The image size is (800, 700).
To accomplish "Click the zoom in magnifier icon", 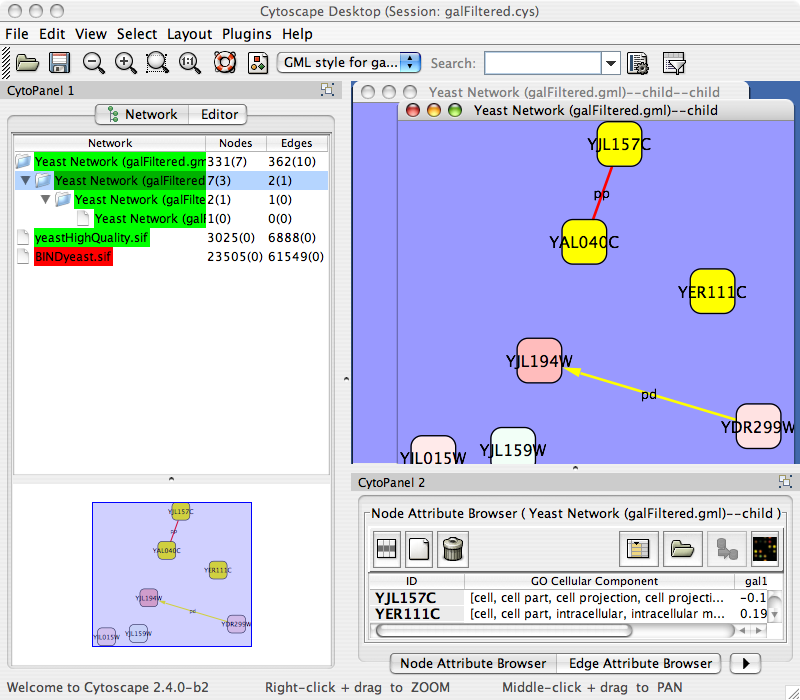I will (x=126, y=63).
